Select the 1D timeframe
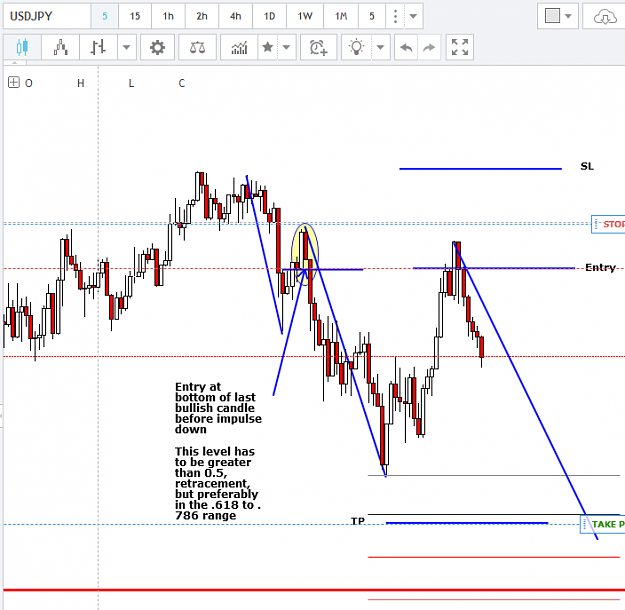This screenshot has width=625, height=610. (x=269, y=16)
